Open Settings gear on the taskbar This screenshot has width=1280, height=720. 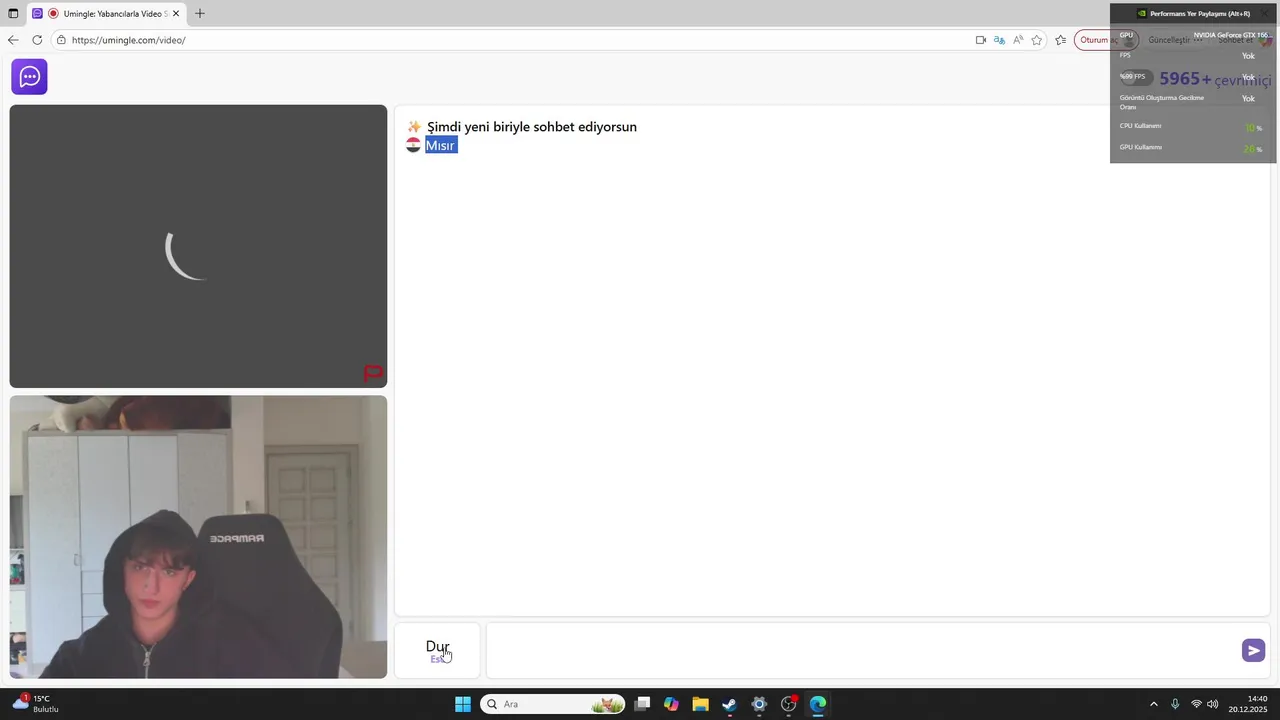click(759, 704)
